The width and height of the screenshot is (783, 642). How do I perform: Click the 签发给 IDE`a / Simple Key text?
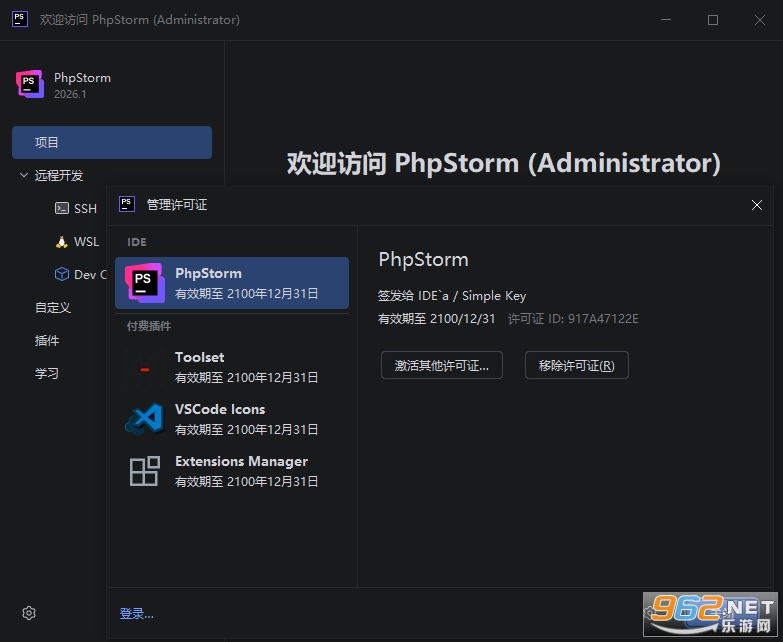(451, 296)
